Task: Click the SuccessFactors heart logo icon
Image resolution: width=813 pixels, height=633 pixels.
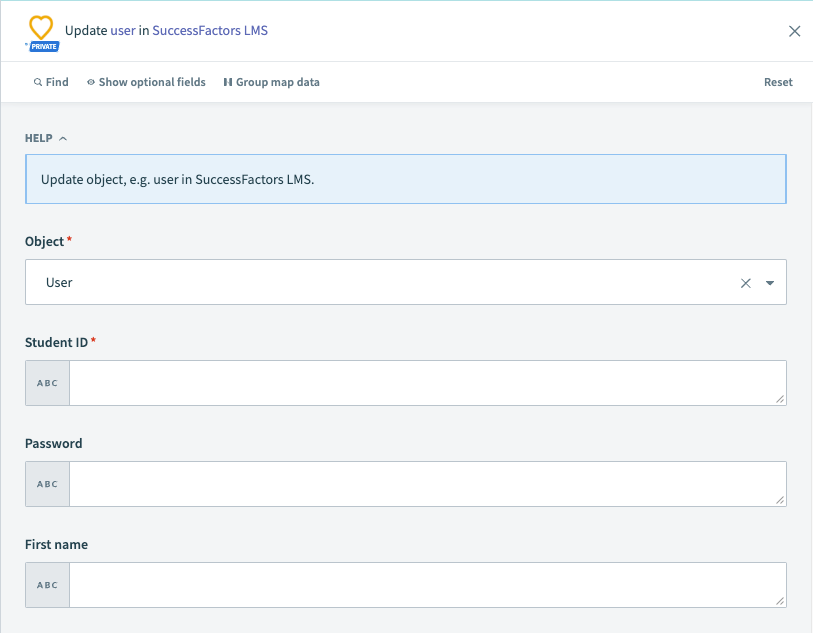Action: (41, 27)
